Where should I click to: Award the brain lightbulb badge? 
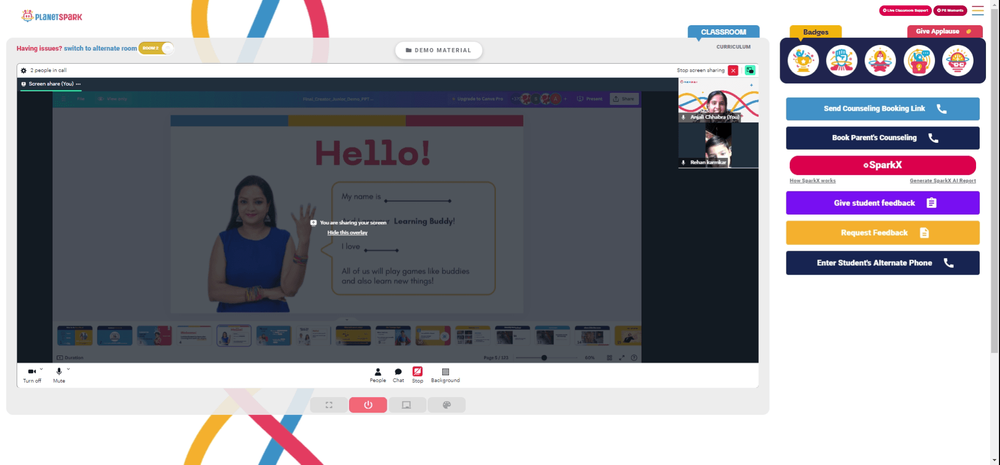(x=958, y=61)
